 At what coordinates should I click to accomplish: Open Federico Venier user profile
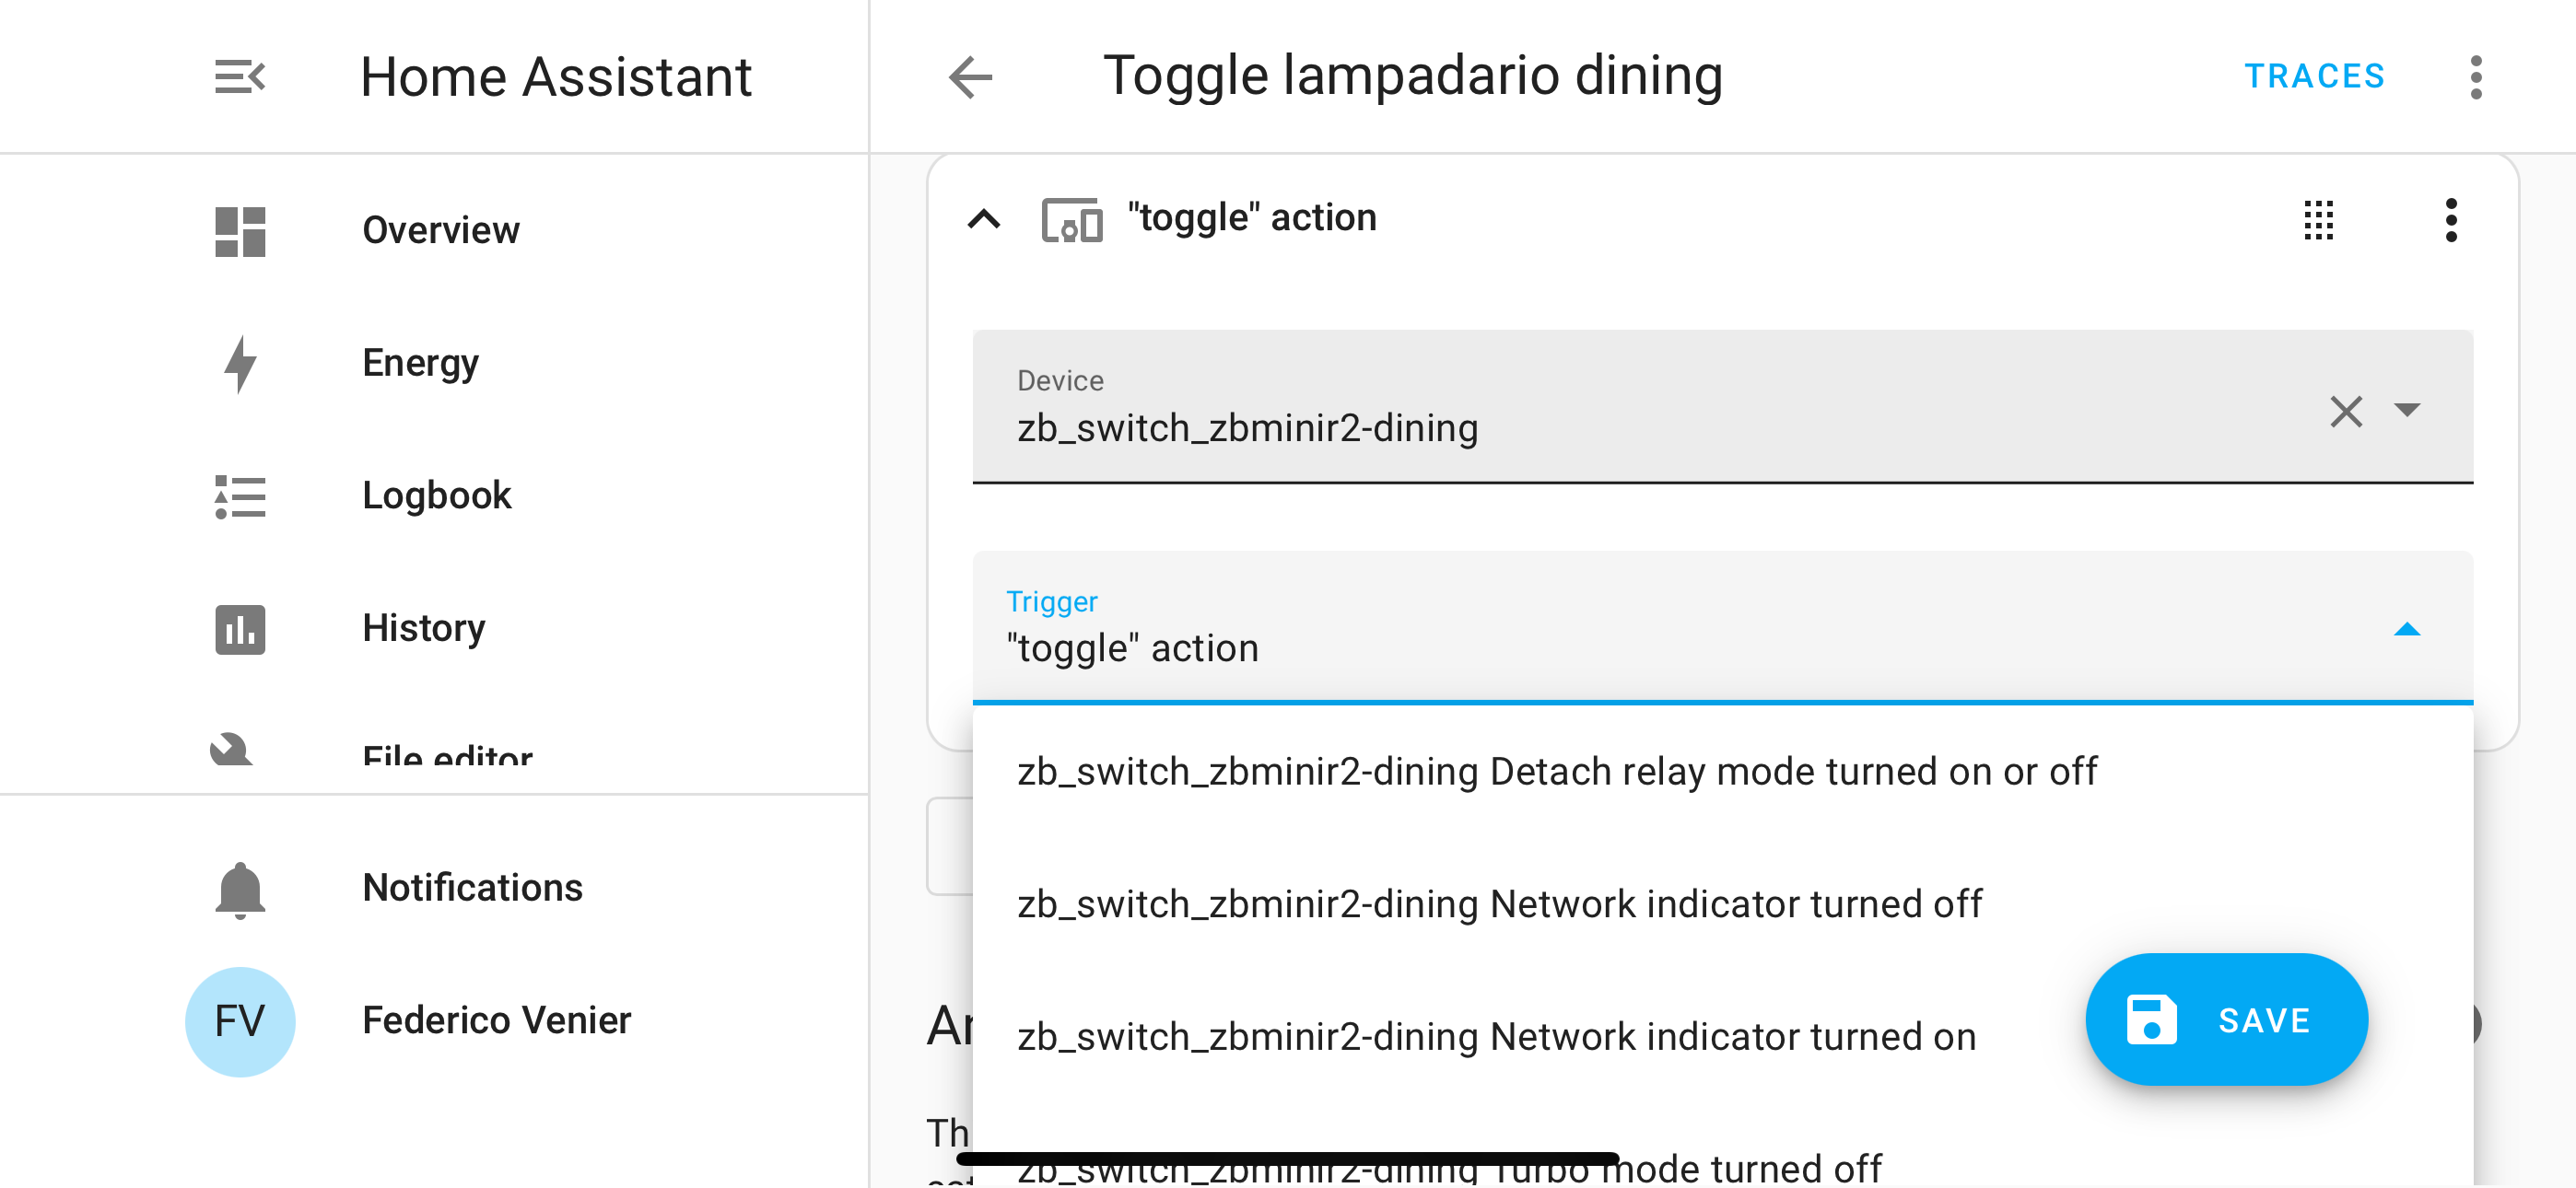496,1021
